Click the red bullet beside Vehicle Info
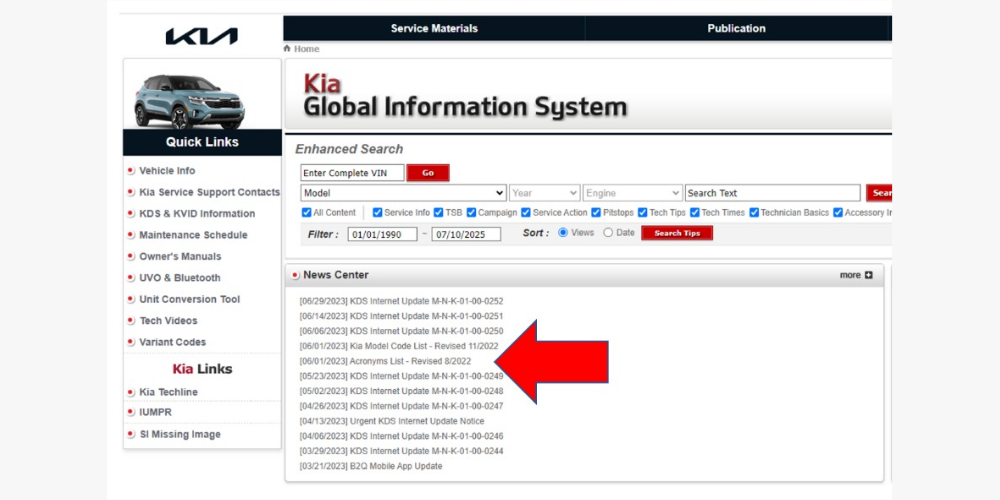1000x500 pixels. (x=131, y=171)
